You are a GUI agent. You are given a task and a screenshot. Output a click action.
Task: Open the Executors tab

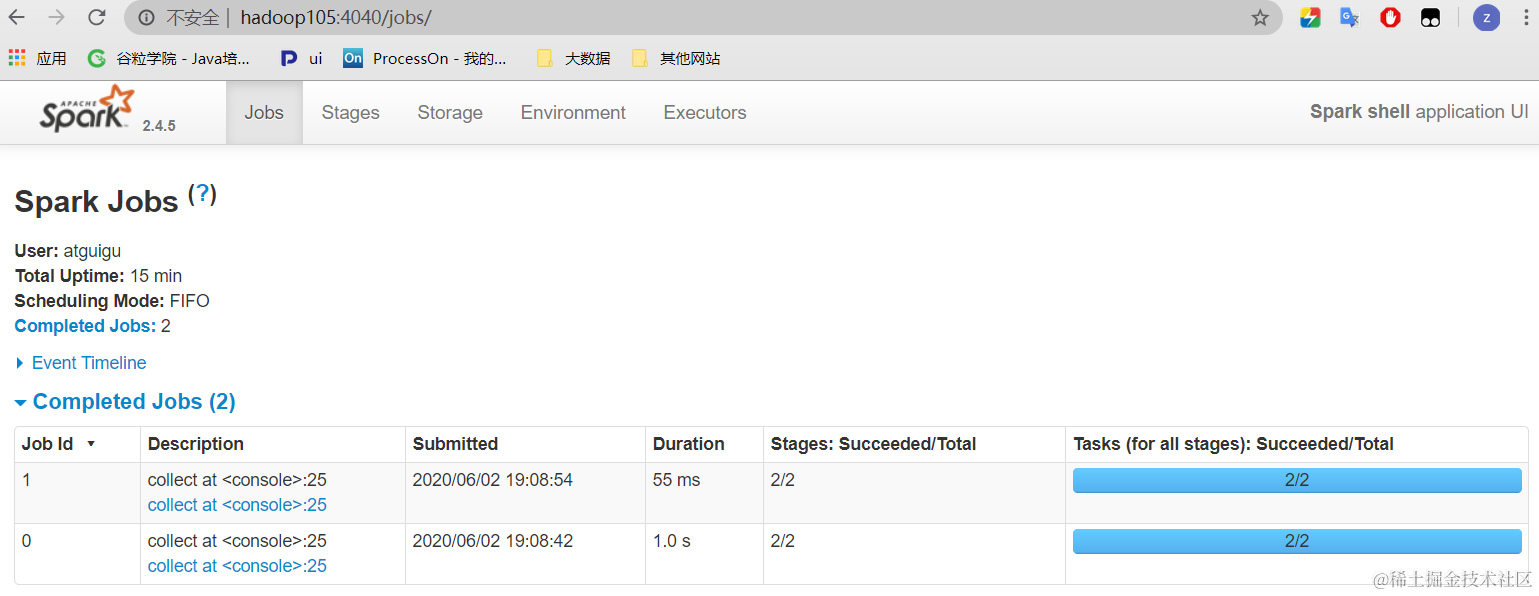click(704, 113)
